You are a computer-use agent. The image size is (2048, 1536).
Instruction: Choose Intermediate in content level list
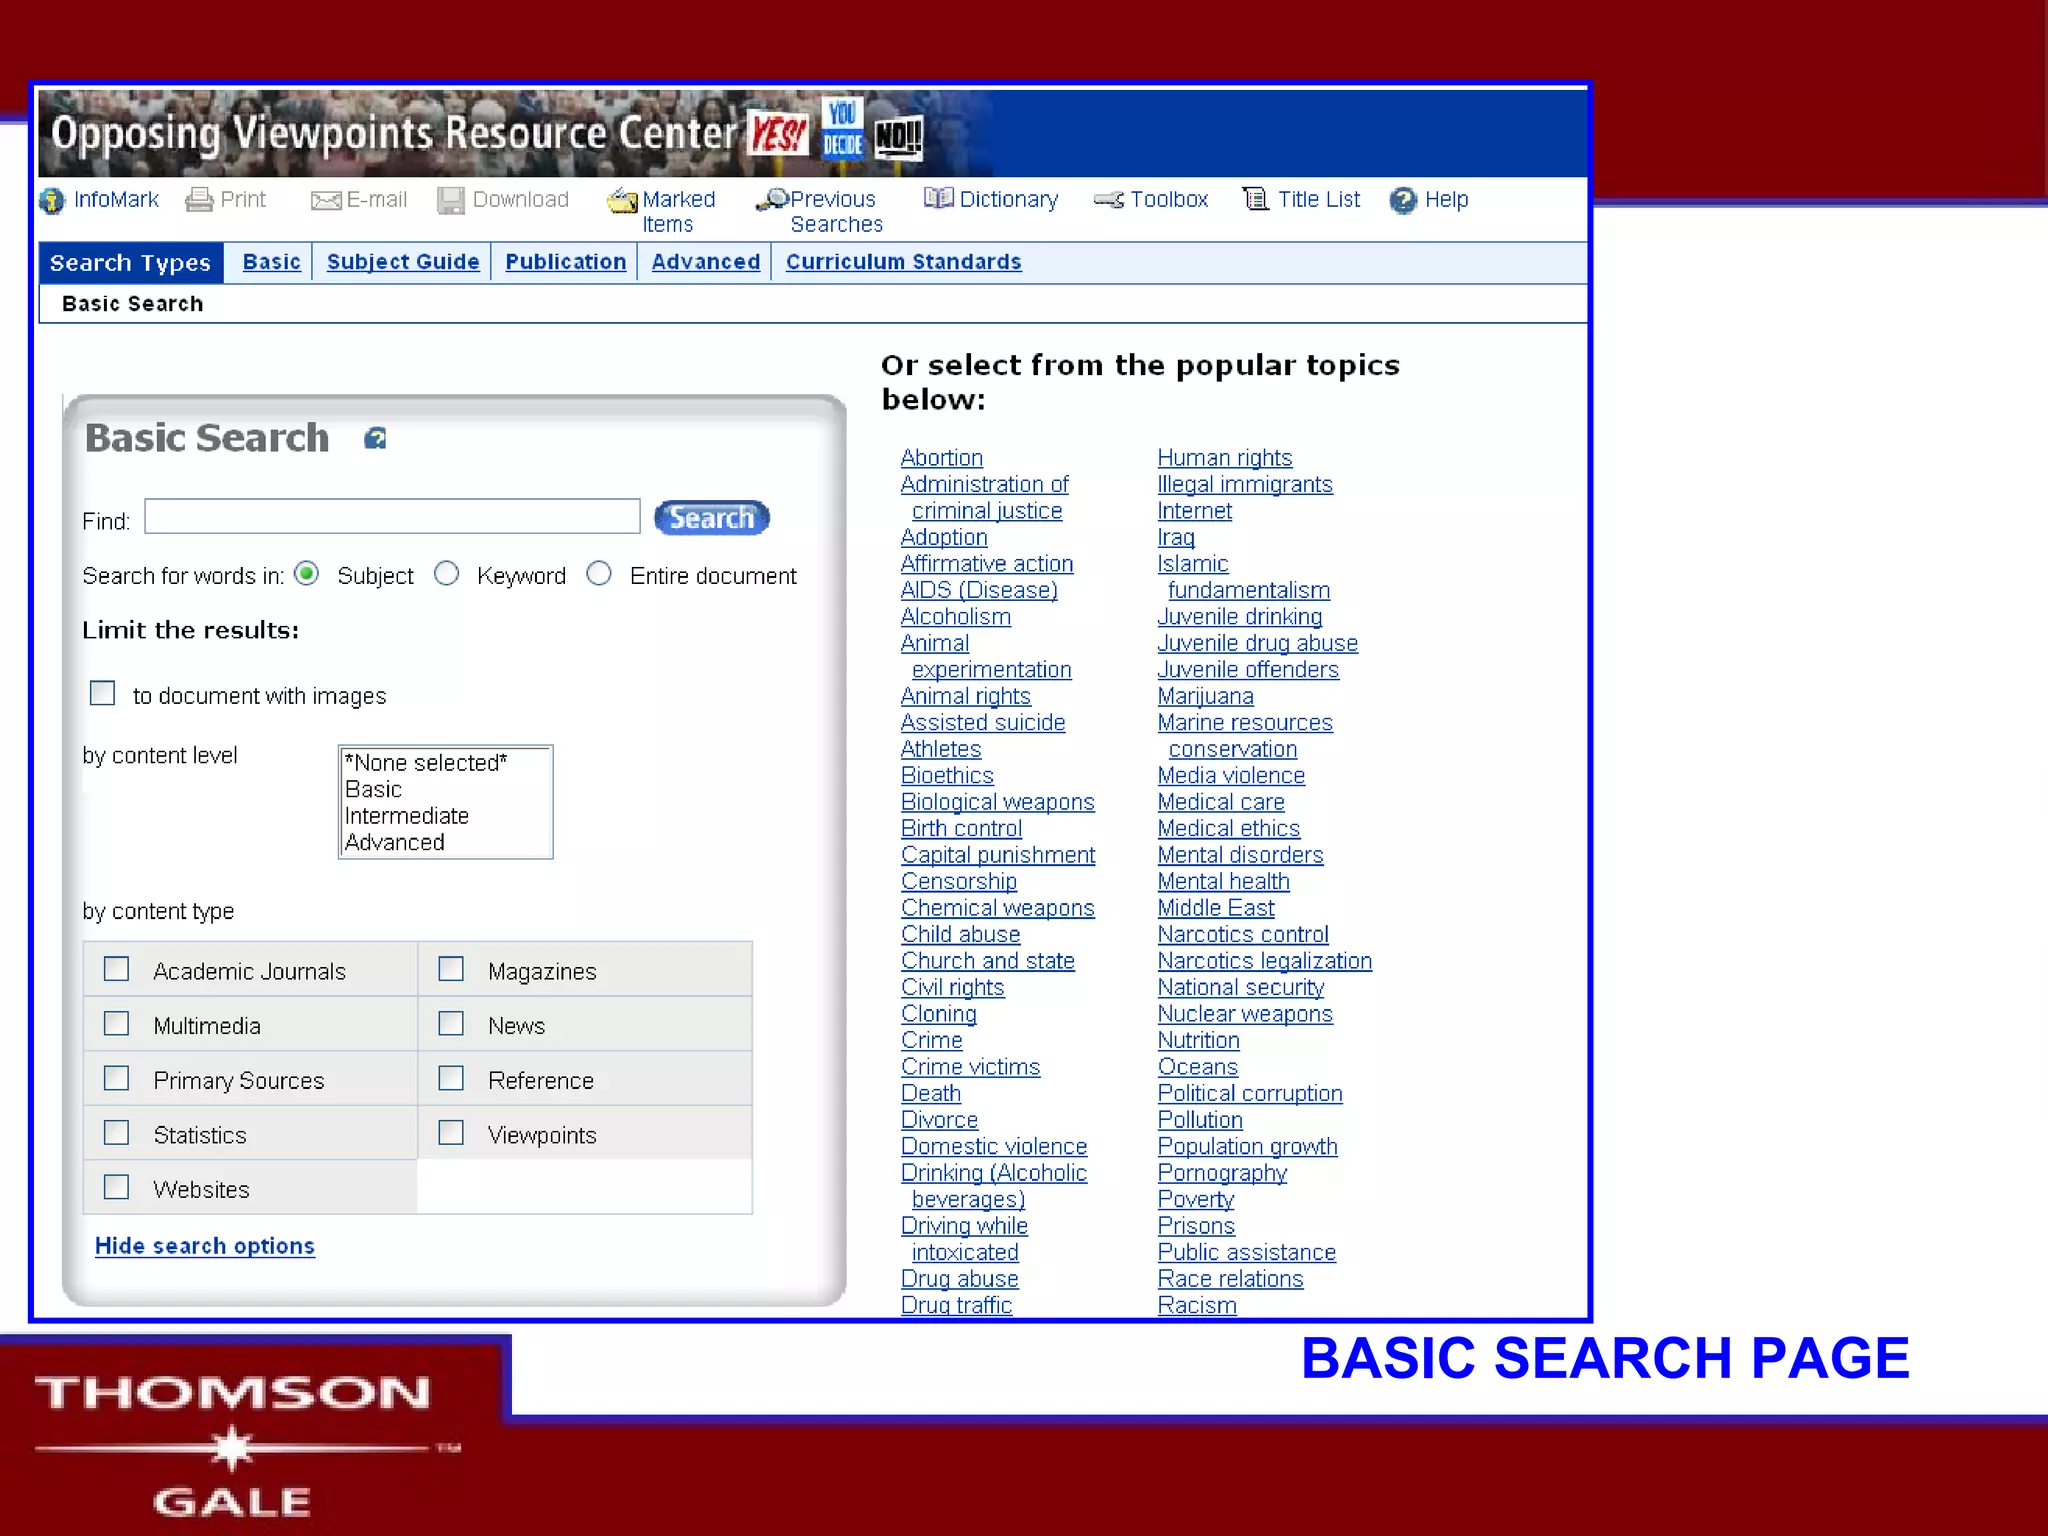click(x=406, y=816)
